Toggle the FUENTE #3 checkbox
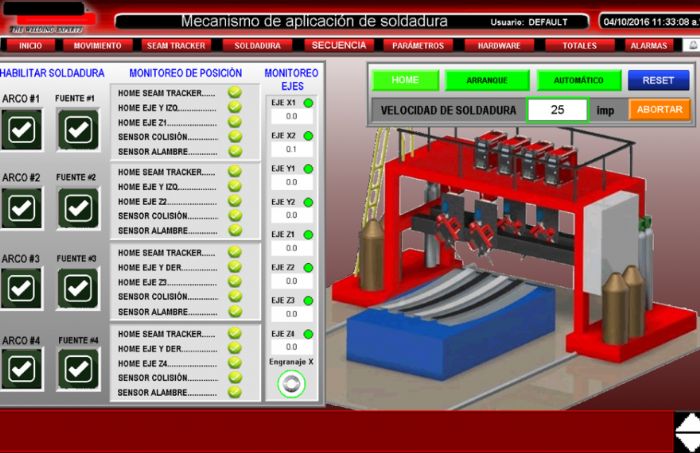This screenshot has width=700, height=453. tap(79, 288)
